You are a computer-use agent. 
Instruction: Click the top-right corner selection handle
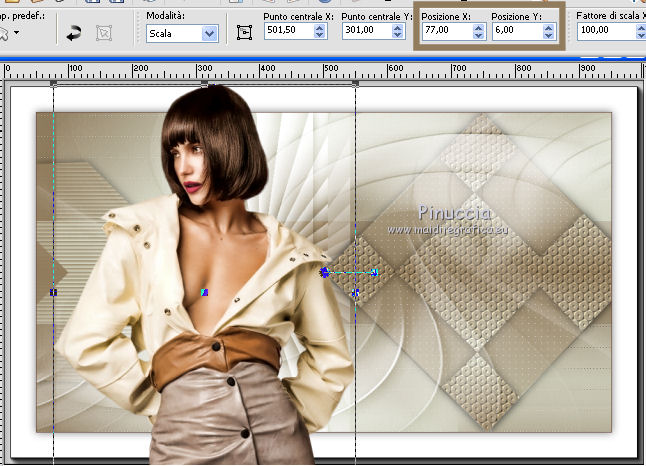[x=356, y=84]
